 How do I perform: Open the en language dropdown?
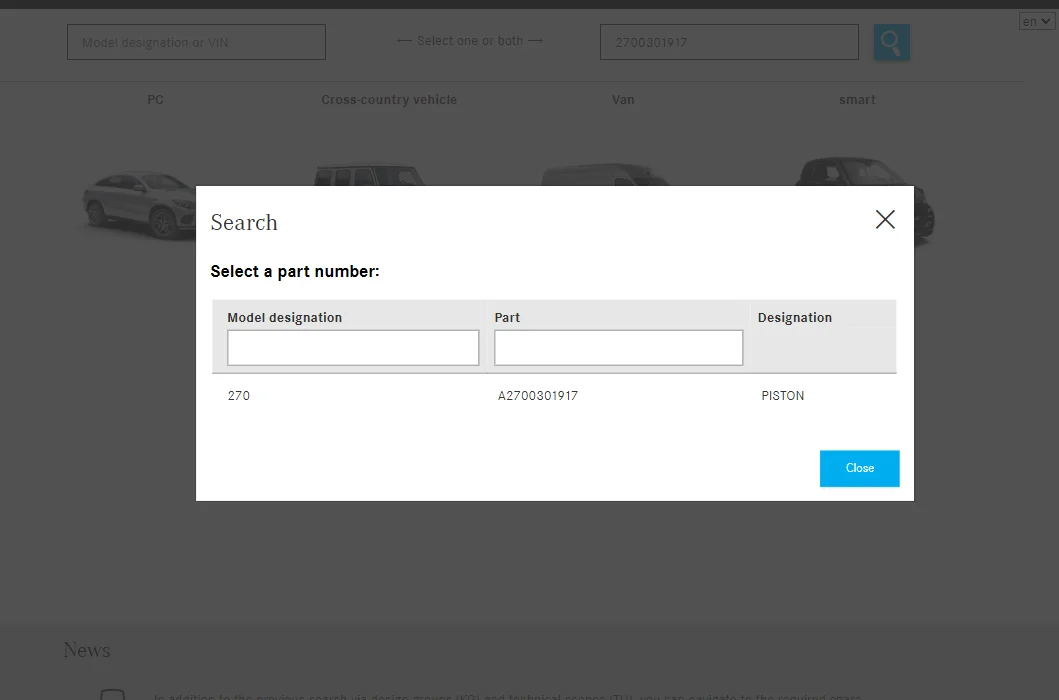click(1036, 22)
